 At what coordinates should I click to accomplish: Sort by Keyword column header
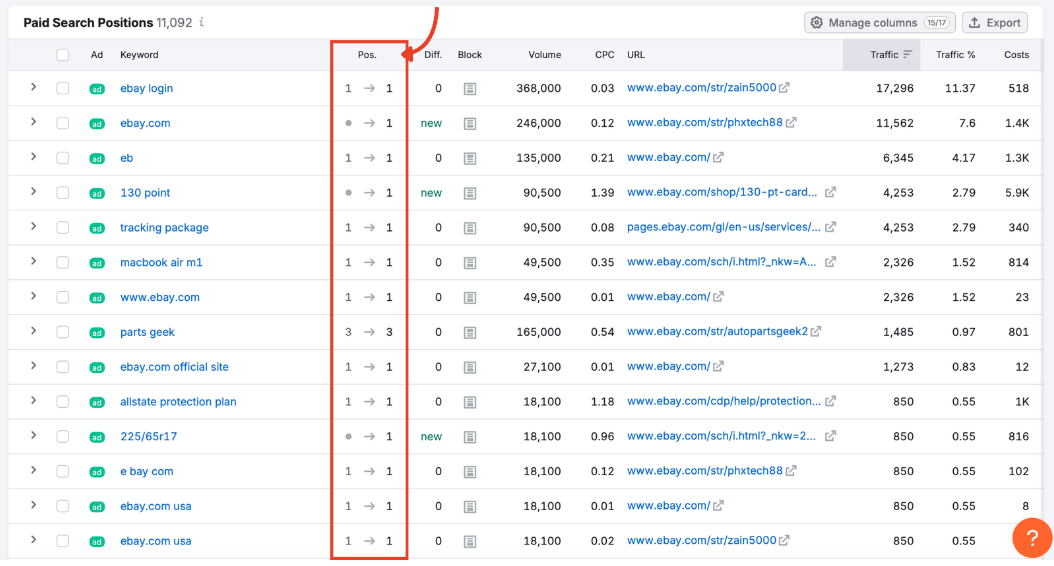tap(139, 55)
